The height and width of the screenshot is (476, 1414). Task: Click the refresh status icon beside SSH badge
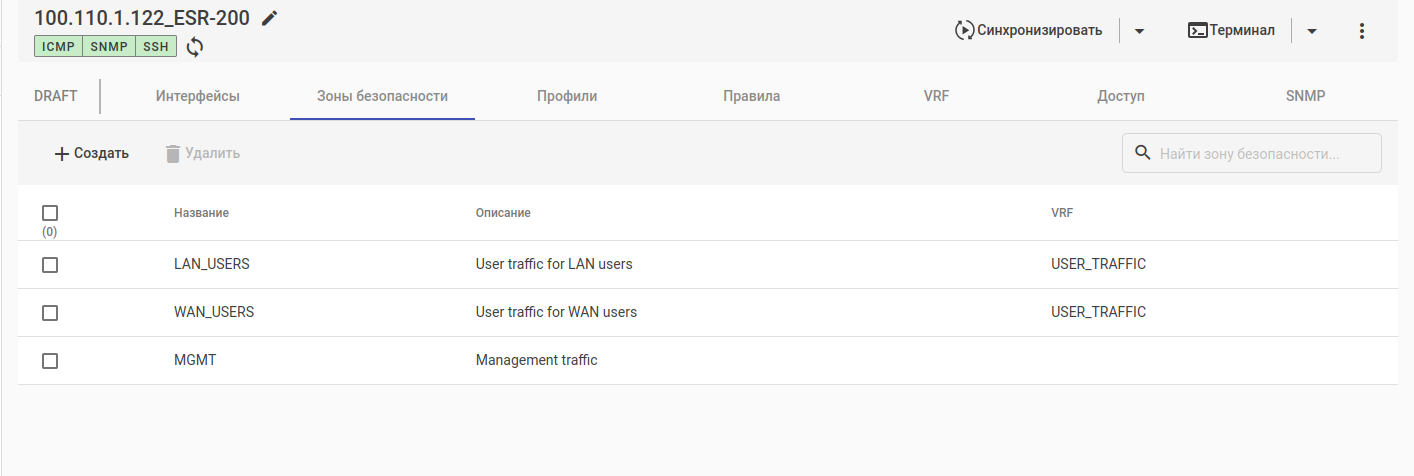[x=195, y=46]
